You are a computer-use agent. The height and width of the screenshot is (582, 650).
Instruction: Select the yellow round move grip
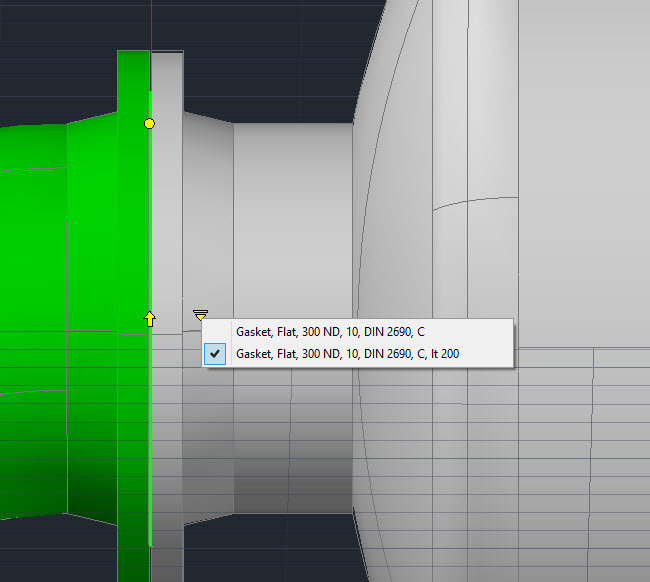coord(149,124)
